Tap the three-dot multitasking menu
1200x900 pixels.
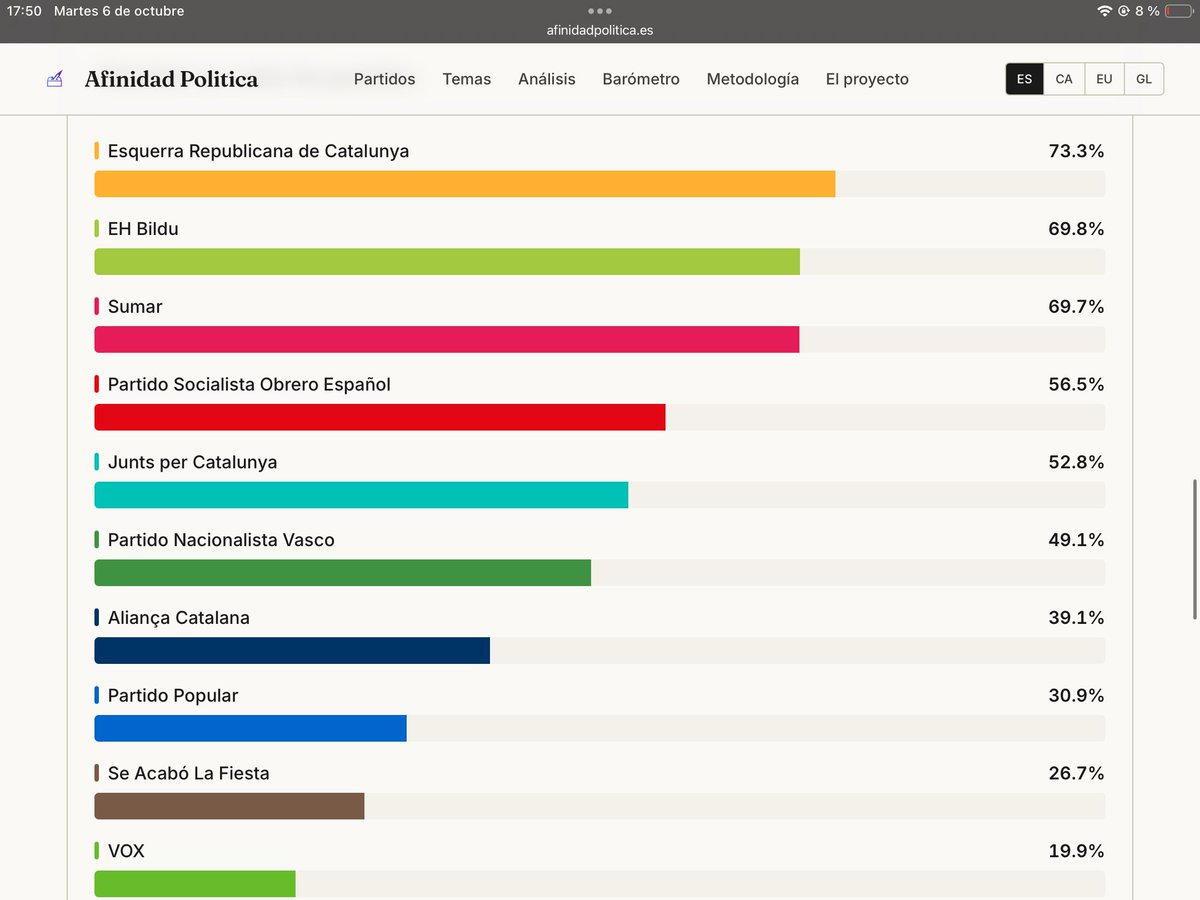[x=599, y=11]
